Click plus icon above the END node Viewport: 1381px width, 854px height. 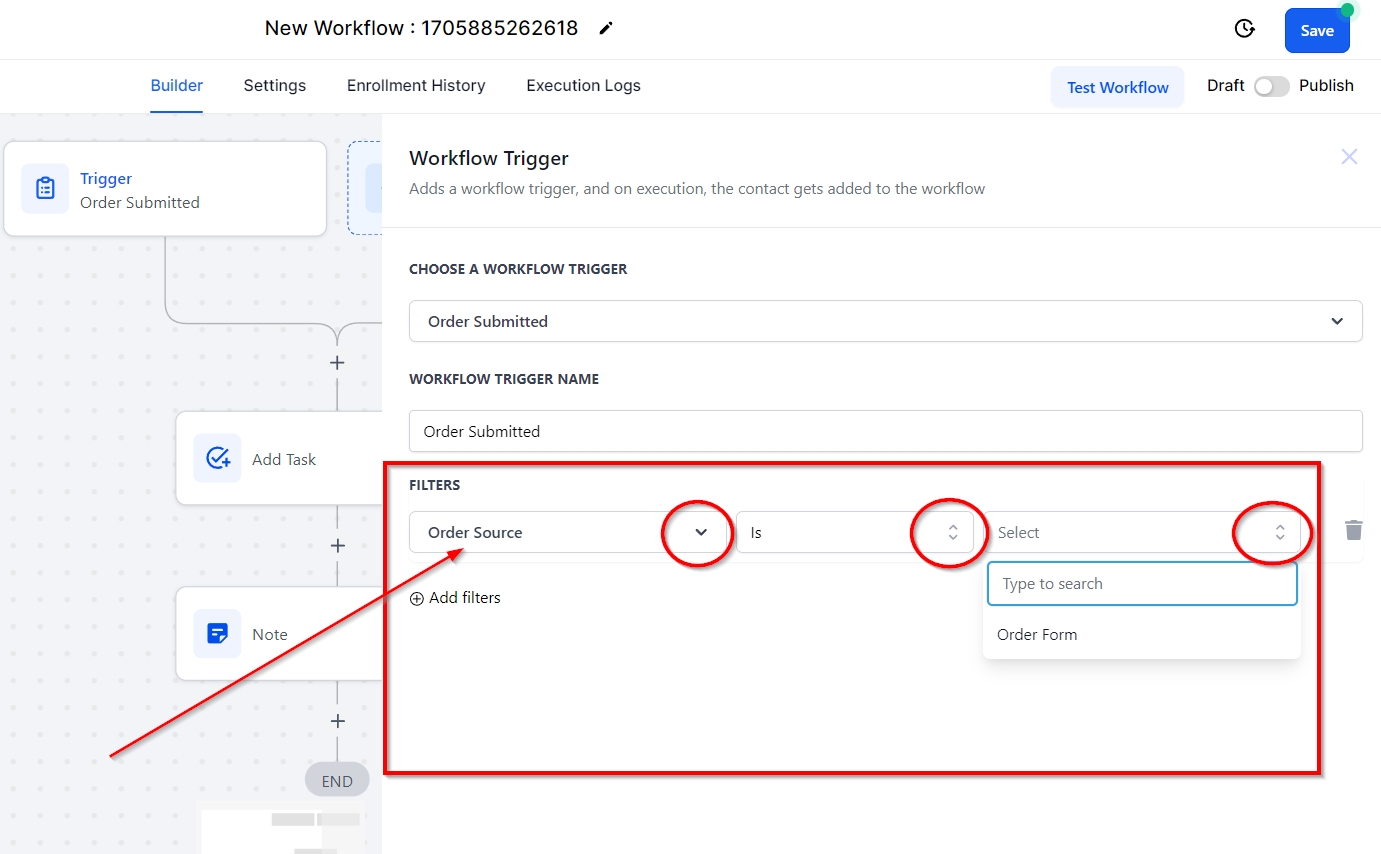[x=337, y=721]
